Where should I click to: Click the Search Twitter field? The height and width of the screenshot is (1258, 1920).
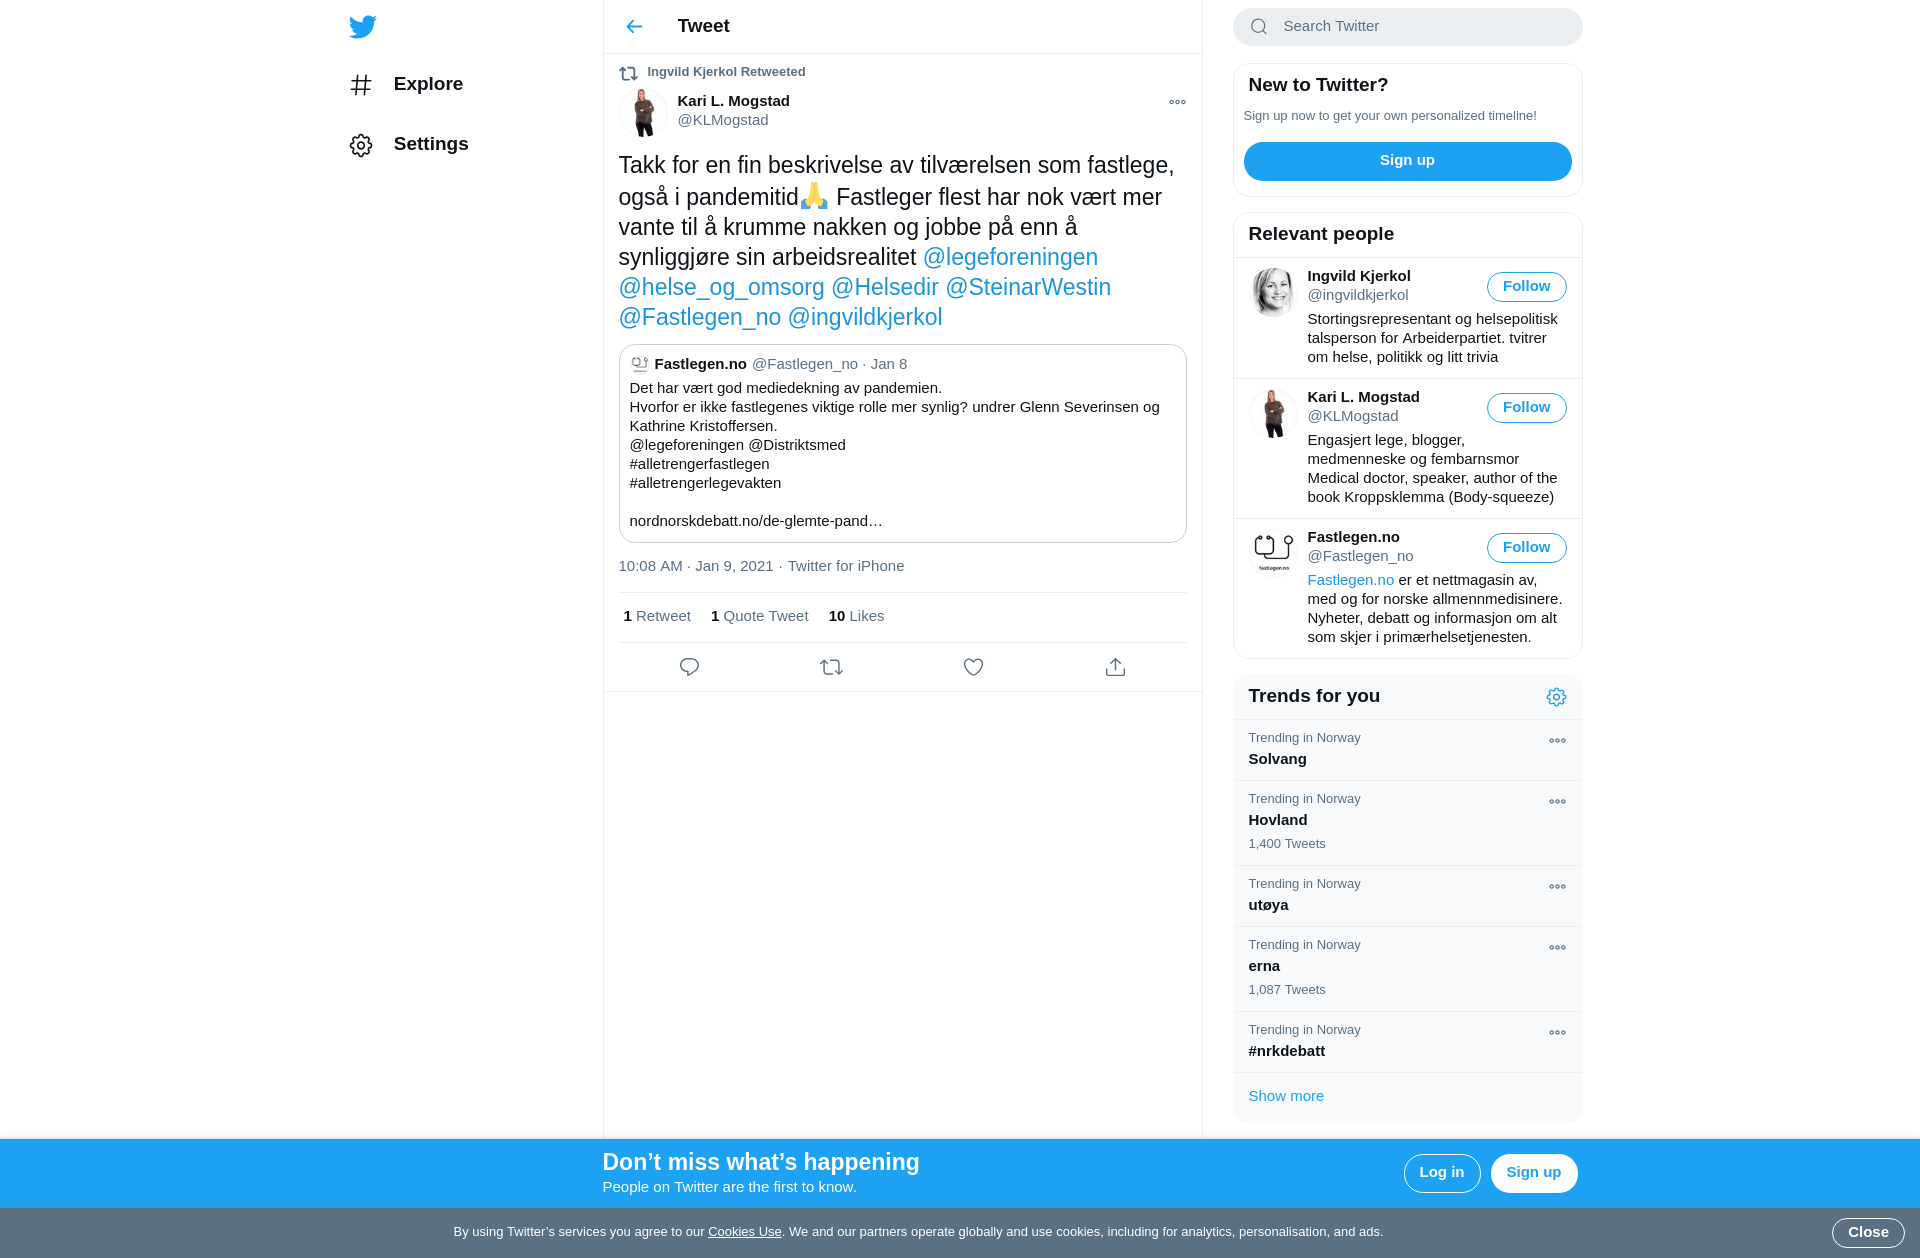click(1407, 27)
